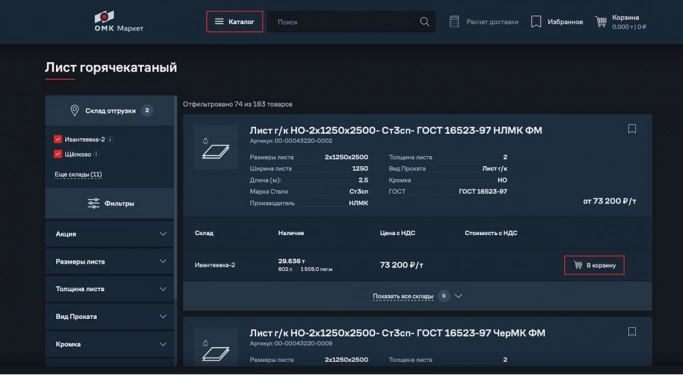Viewport: 683px width, 375px height.
Task: Click availability value 29.636 т
Action: [291, 261]
